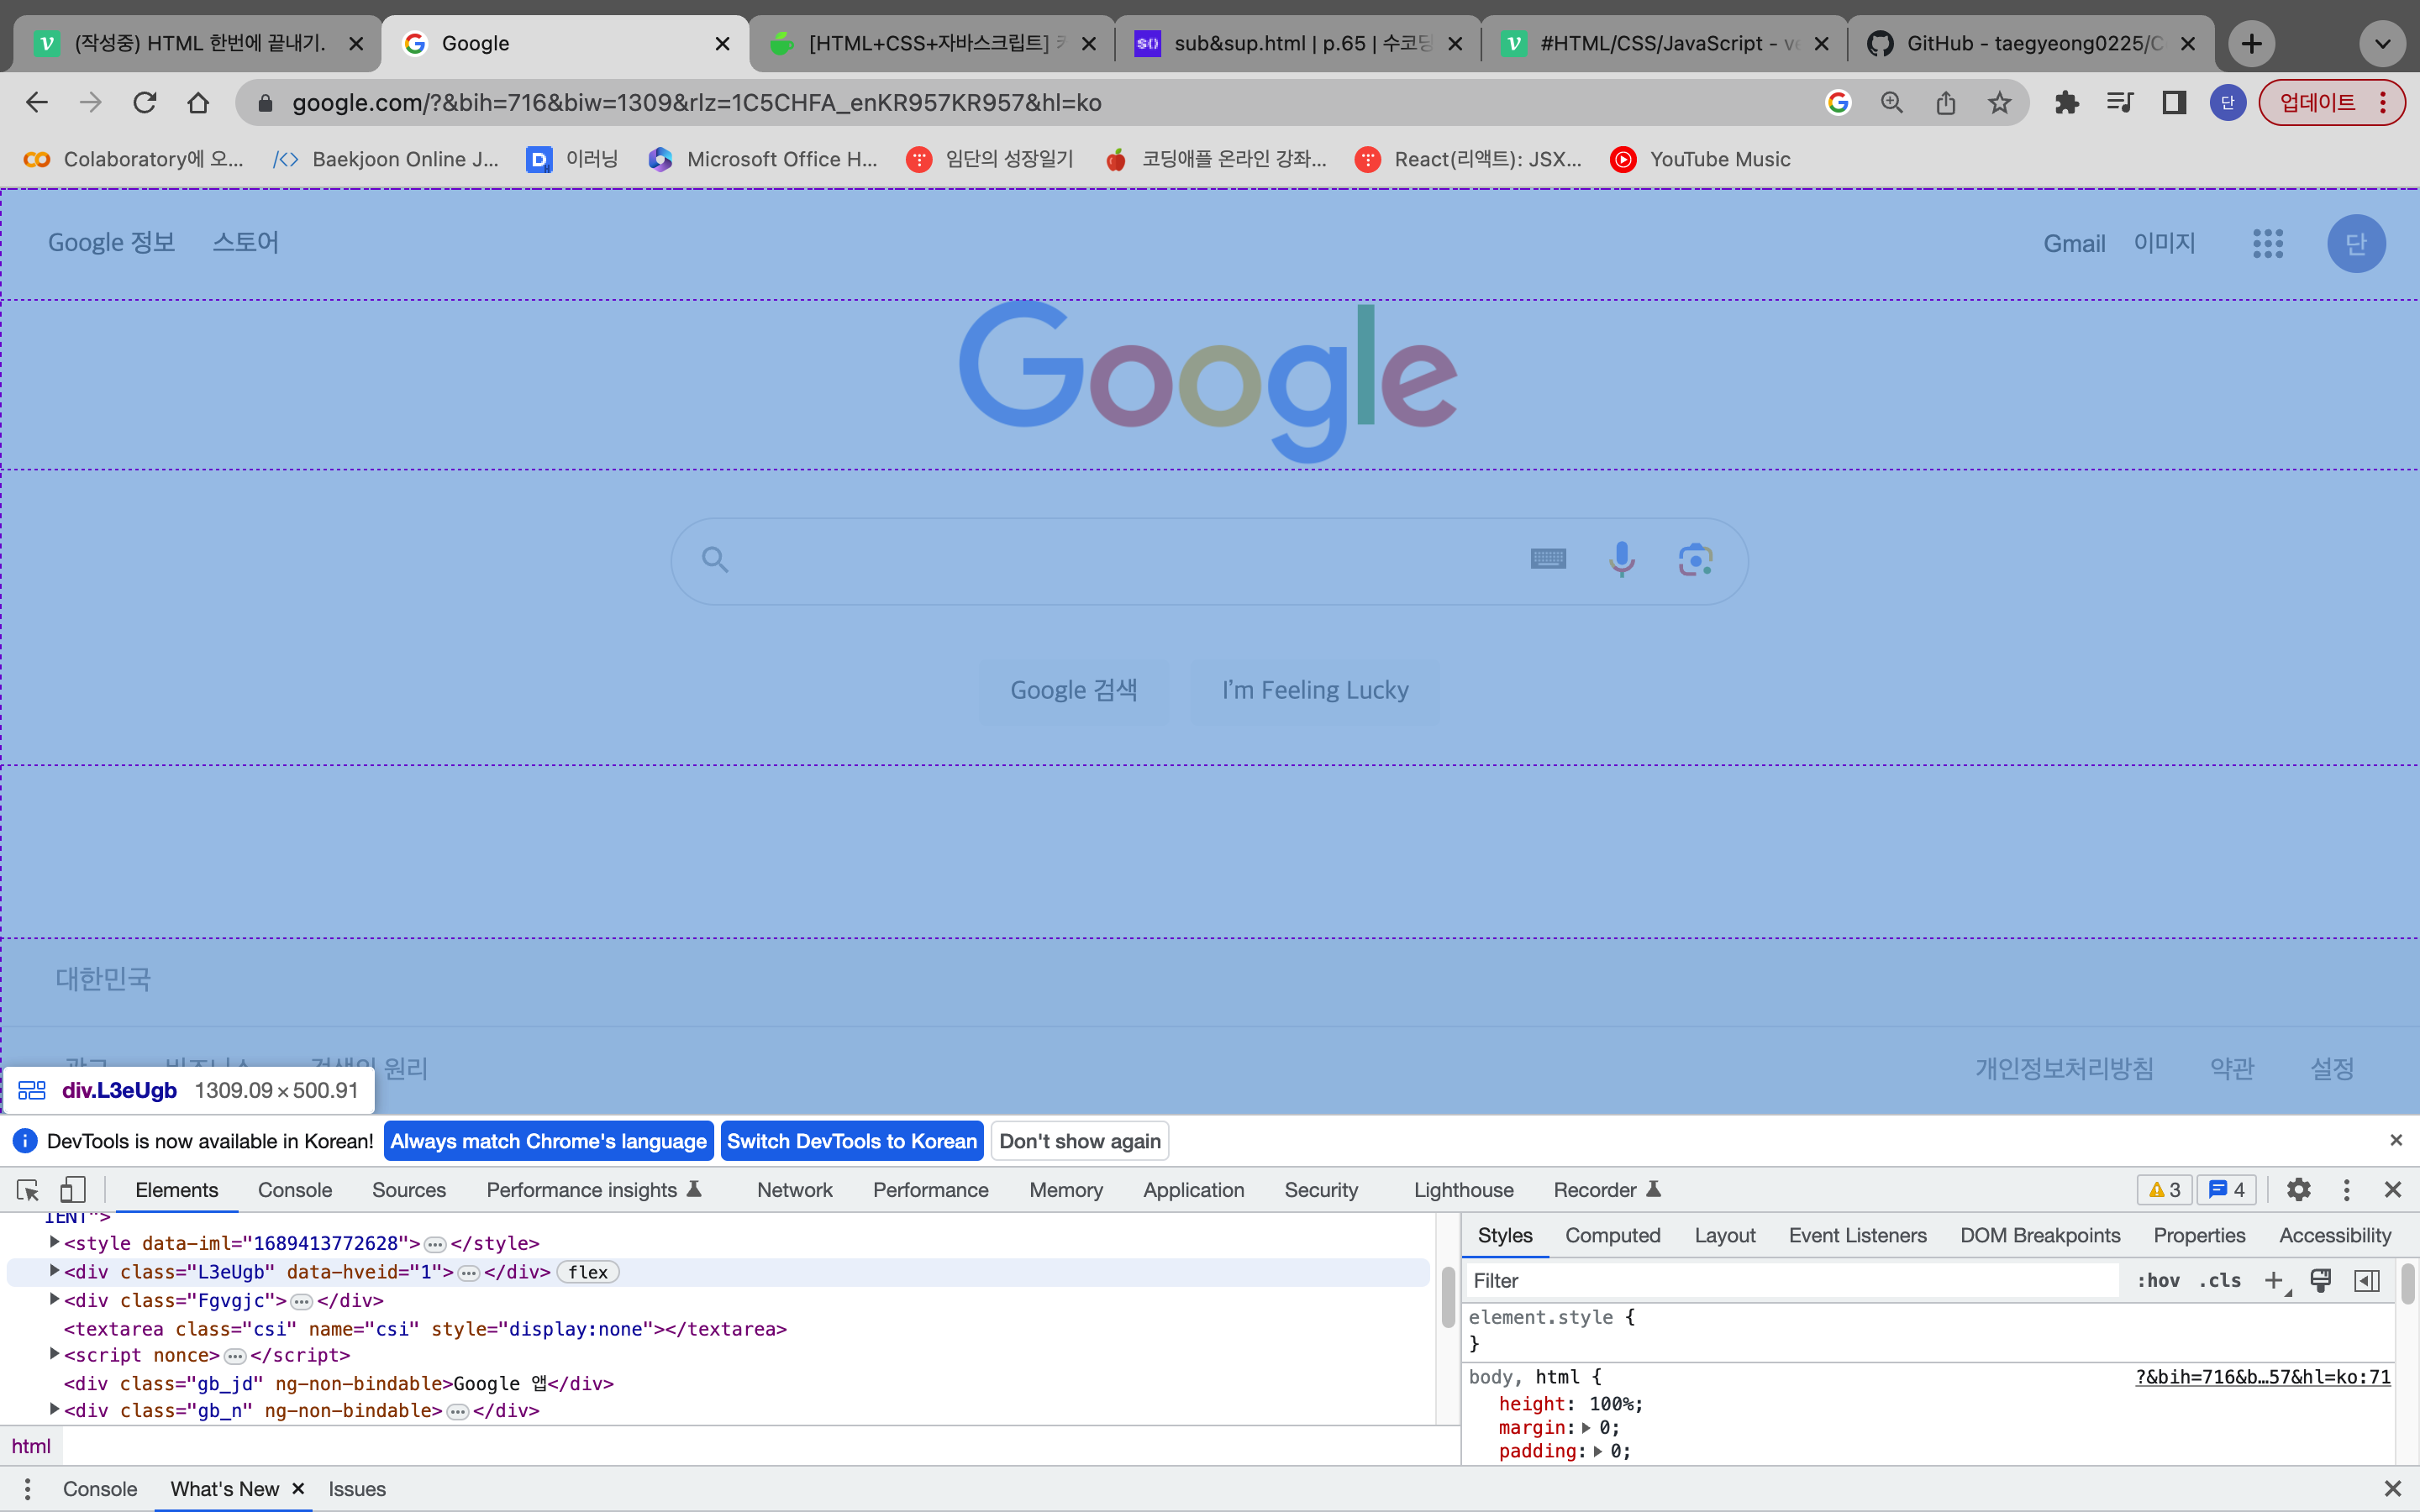Open the browser home page
This screenshot has width=2420, height=1512.
click(198, 102)
